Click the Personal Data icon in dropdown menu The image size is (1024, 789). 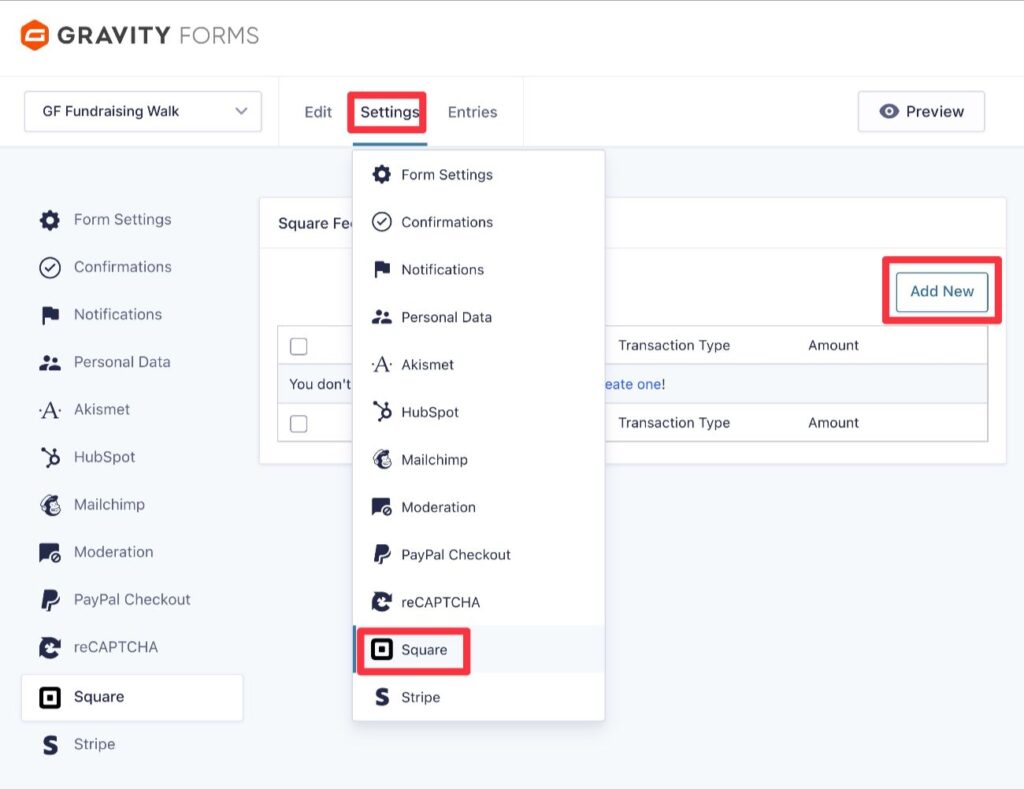point(381,317)
